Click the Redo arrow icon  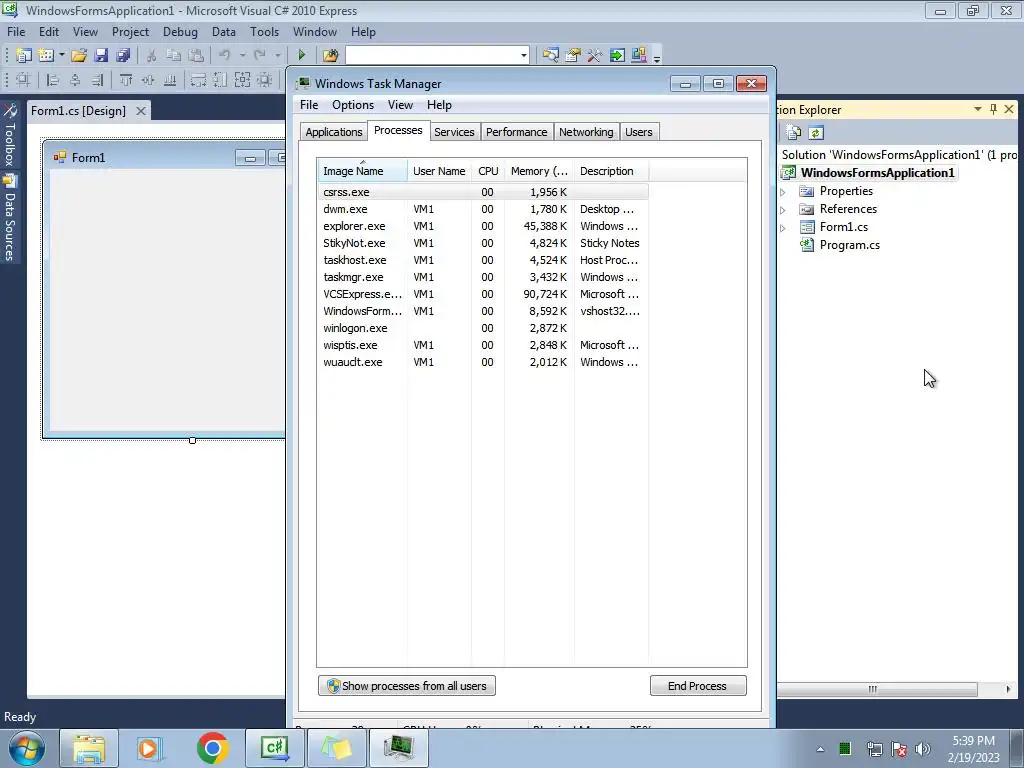click(260, 56)
